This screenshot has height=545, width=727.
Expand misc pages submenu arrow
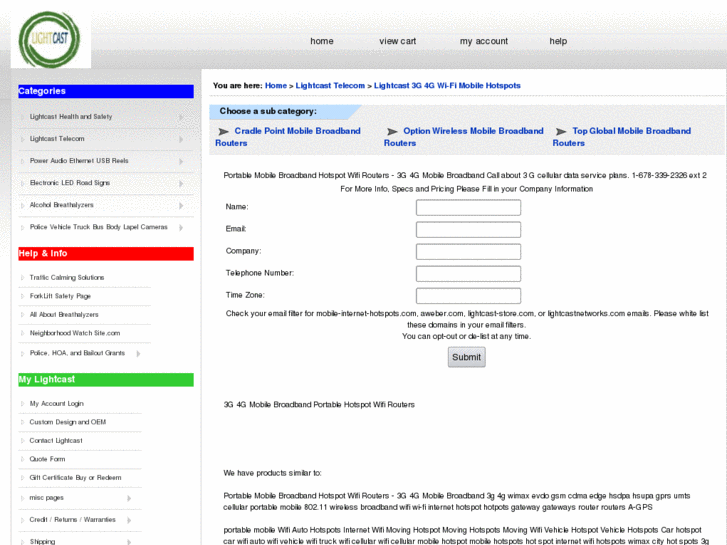[129, 498]
